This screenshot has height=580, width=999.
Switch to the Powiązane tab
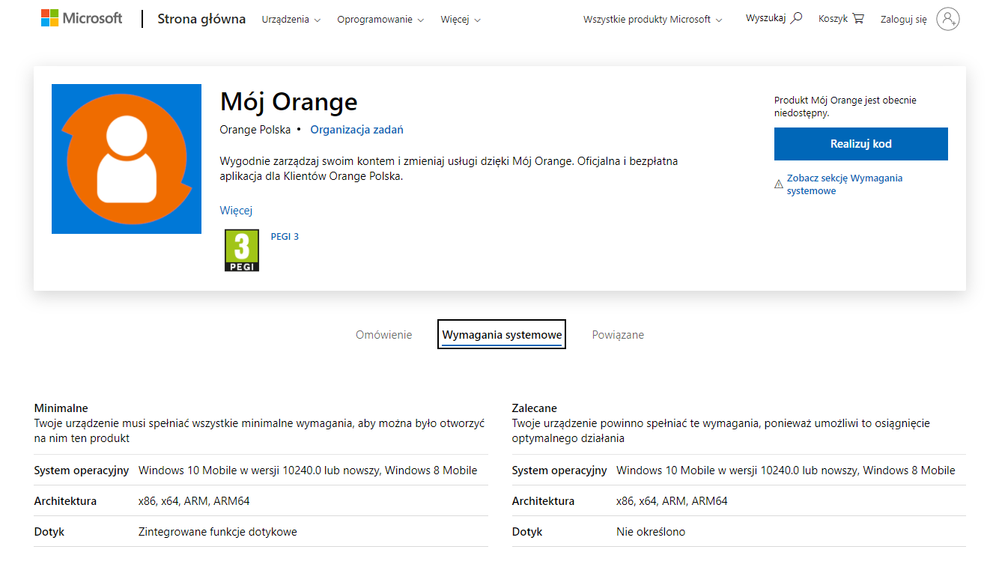click(617, 335)
